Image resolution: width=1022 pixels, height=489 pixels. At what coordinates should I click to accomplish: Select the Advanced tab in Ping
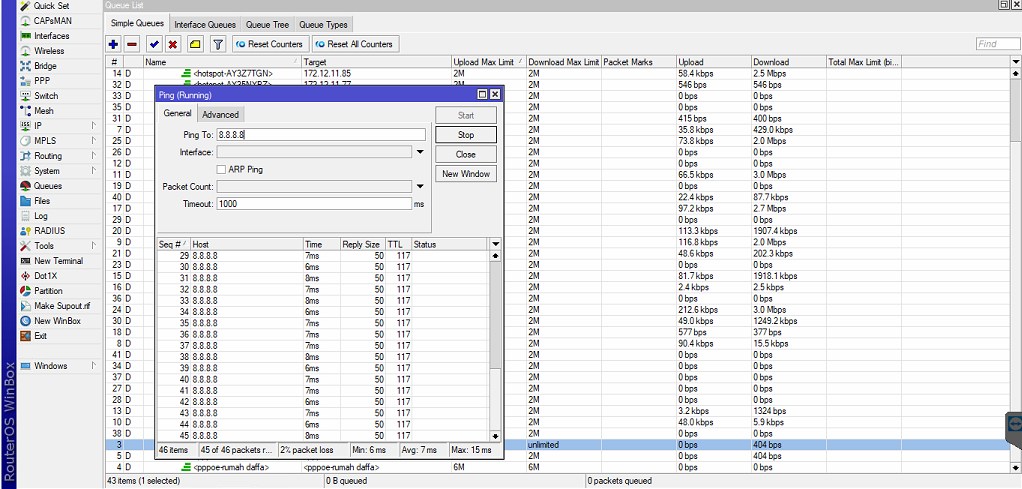coord(220,115)
